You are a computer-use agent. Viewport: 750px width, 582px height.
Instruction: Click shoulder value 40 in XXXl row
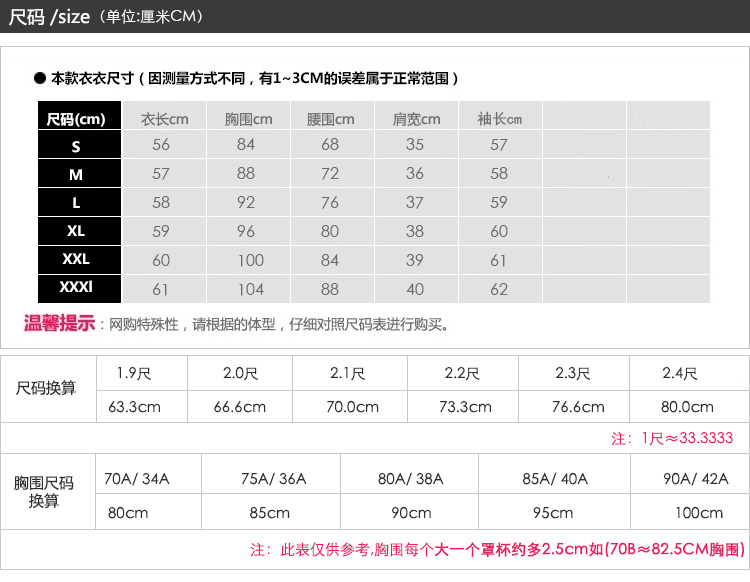click(x=415, y=289)
